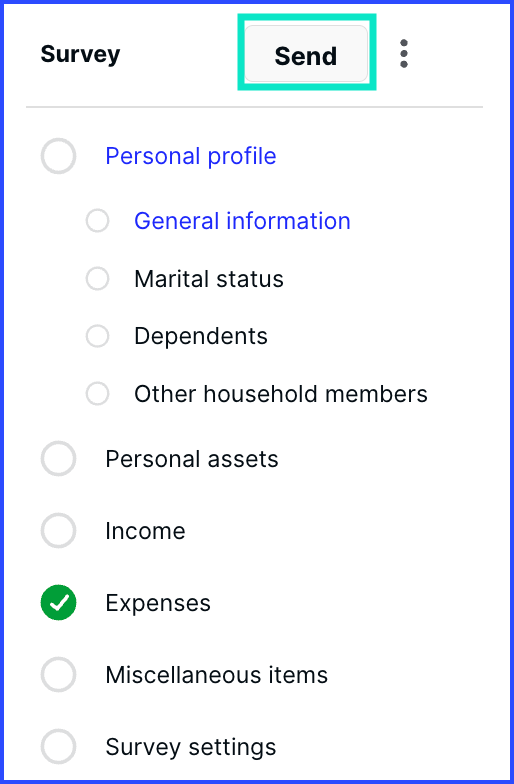This screenshot has width=514, height=784.
Task: Click the Income status circle
Action: [x=58, y=530]
